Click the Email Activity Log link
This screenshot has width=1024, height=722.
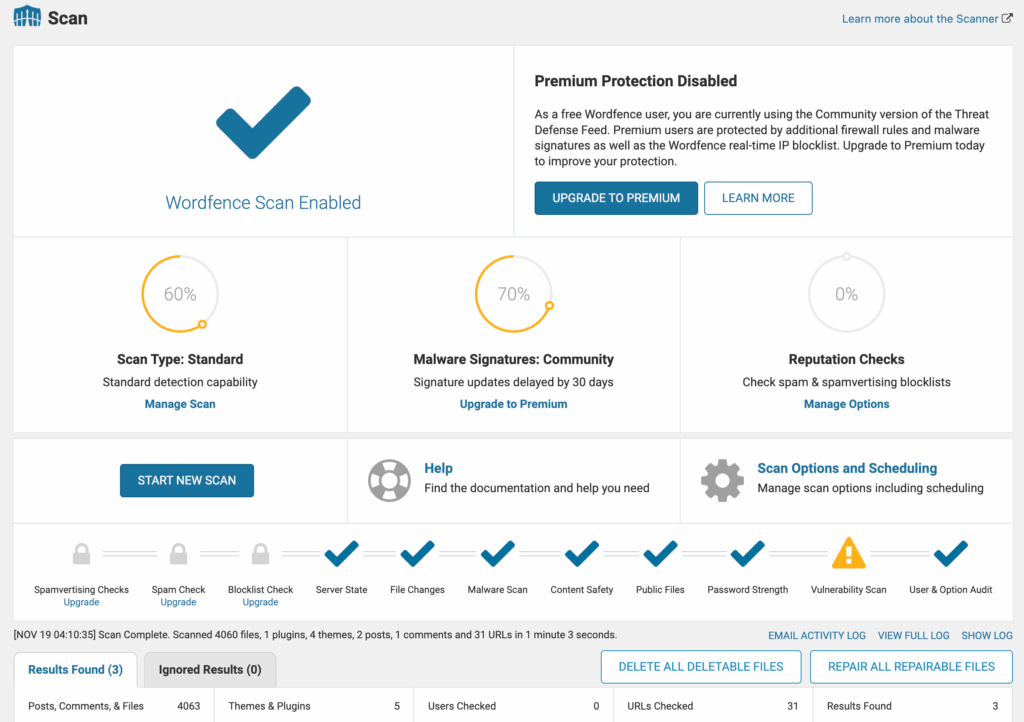click(x=816, y=635)
